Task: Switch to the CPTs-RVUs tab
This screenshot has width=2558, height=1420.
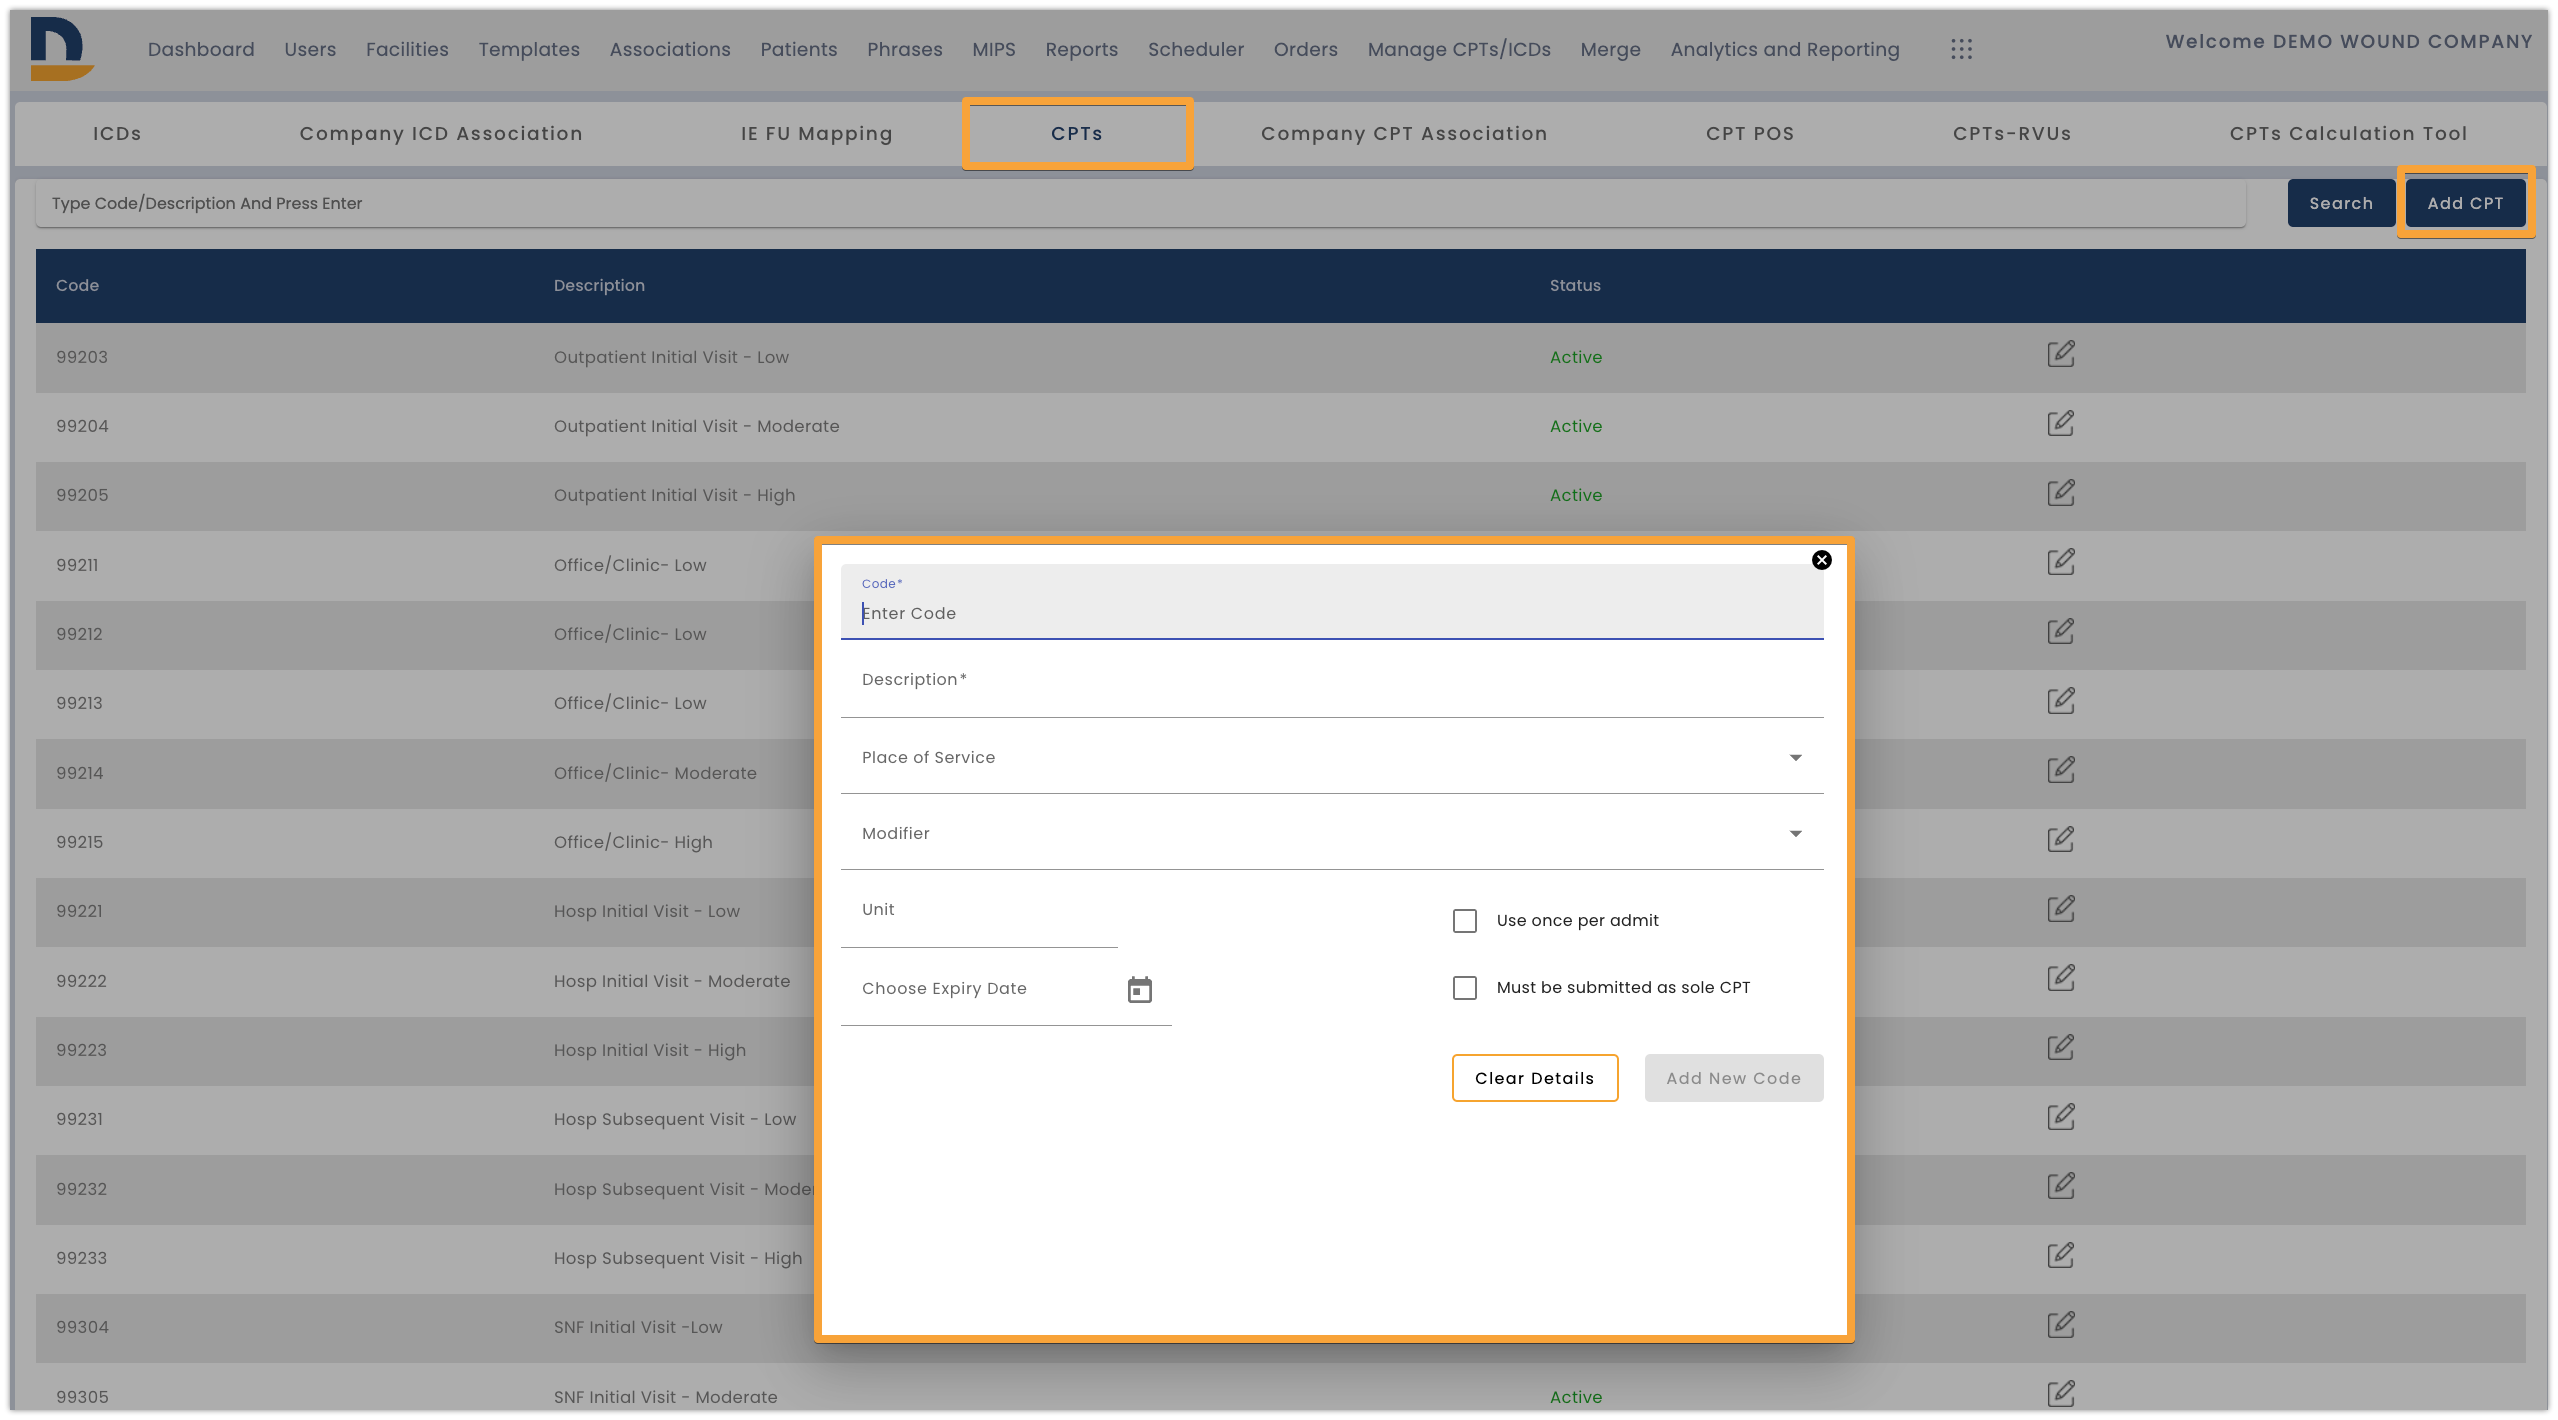Action: point(2012,134)
